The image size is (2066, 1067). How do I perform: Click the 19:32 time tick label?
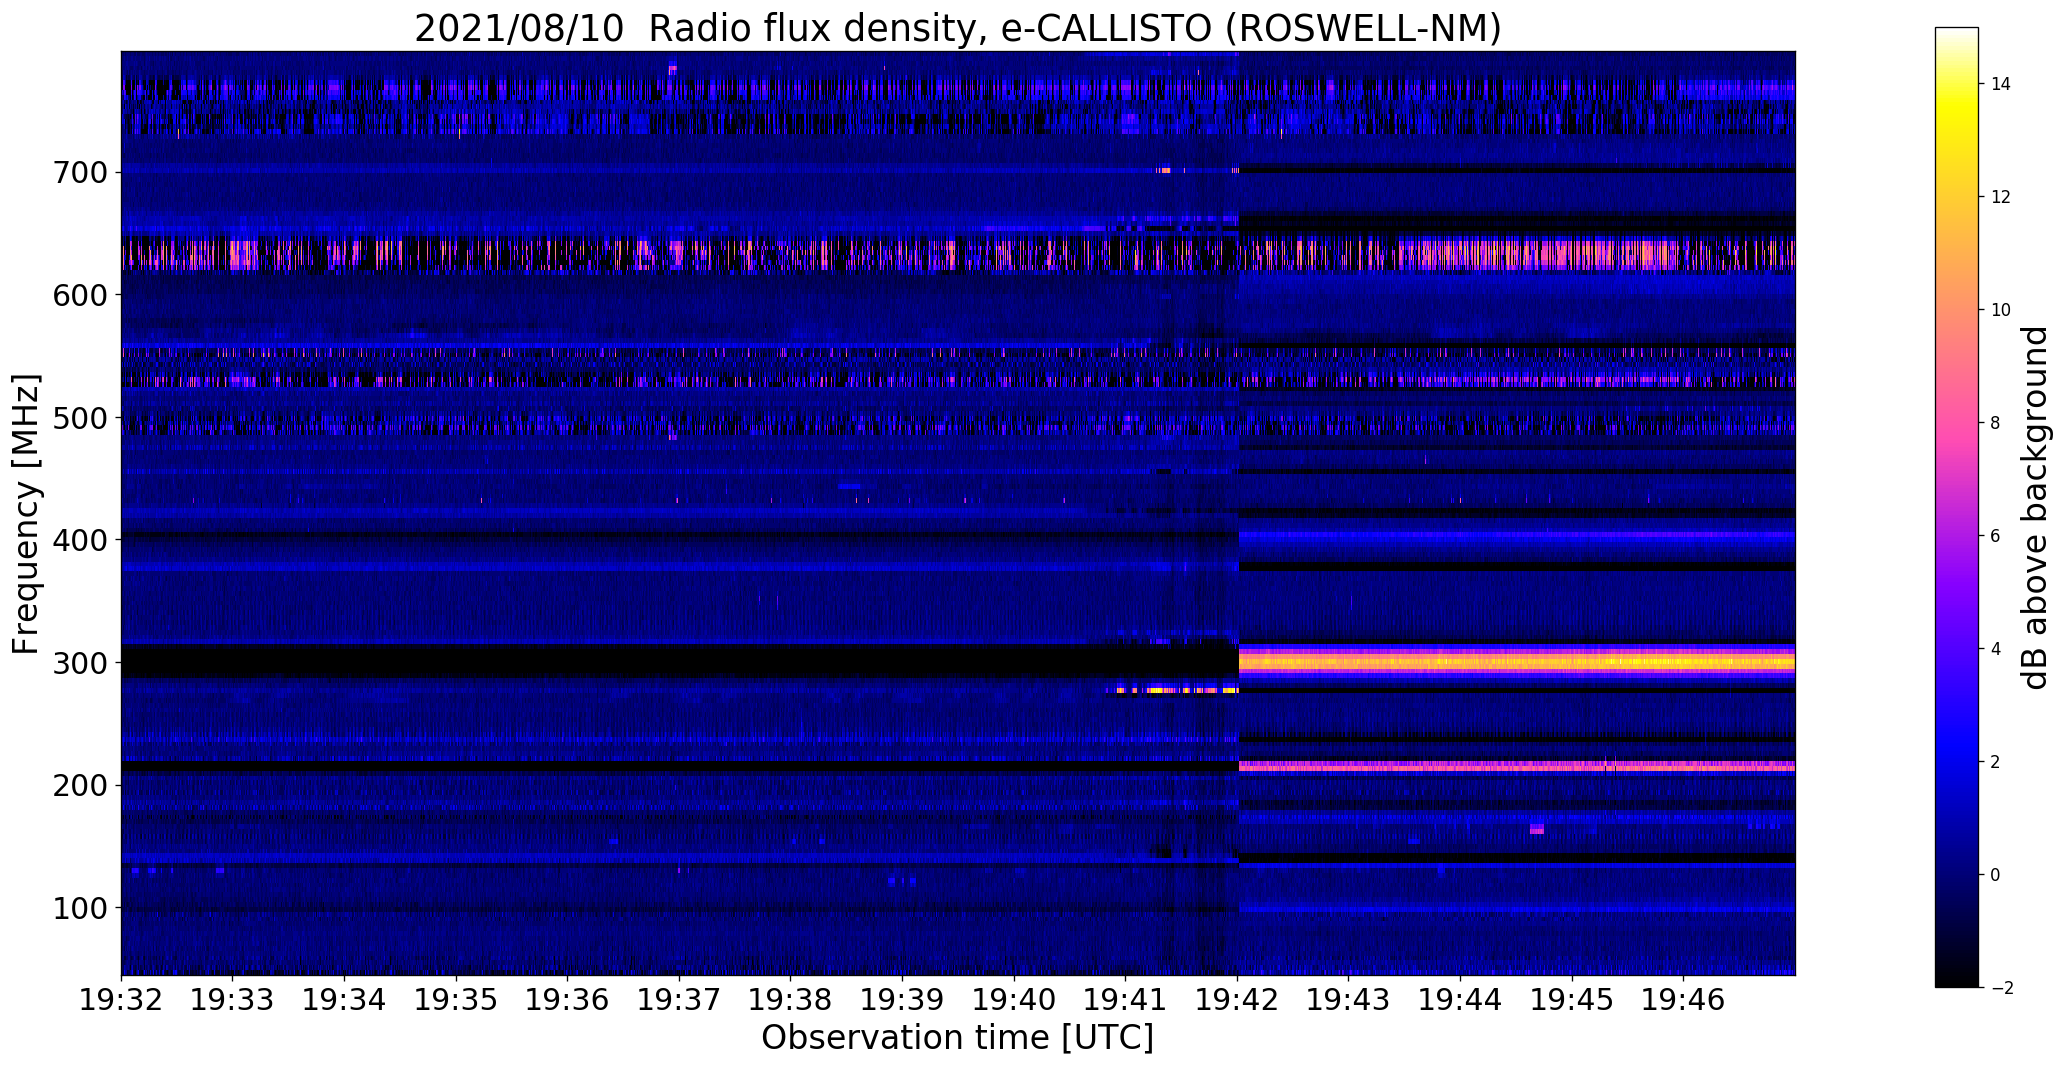pos(122,998)
